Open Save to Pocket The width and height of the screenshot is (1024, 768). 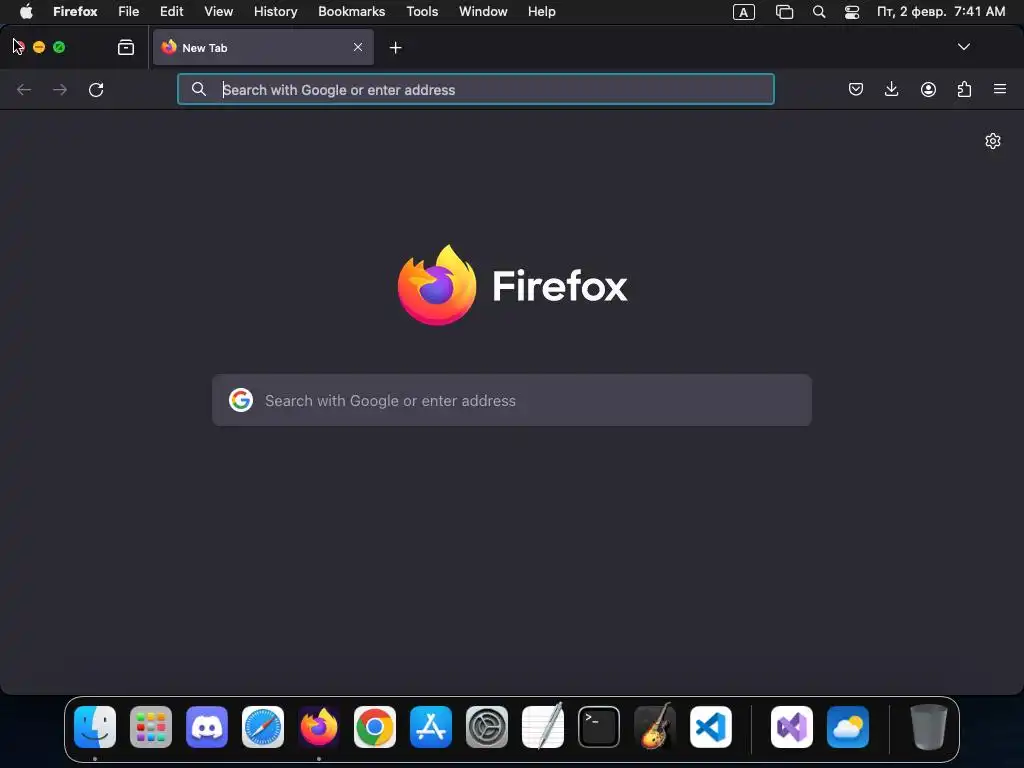(x=856, y=89)
